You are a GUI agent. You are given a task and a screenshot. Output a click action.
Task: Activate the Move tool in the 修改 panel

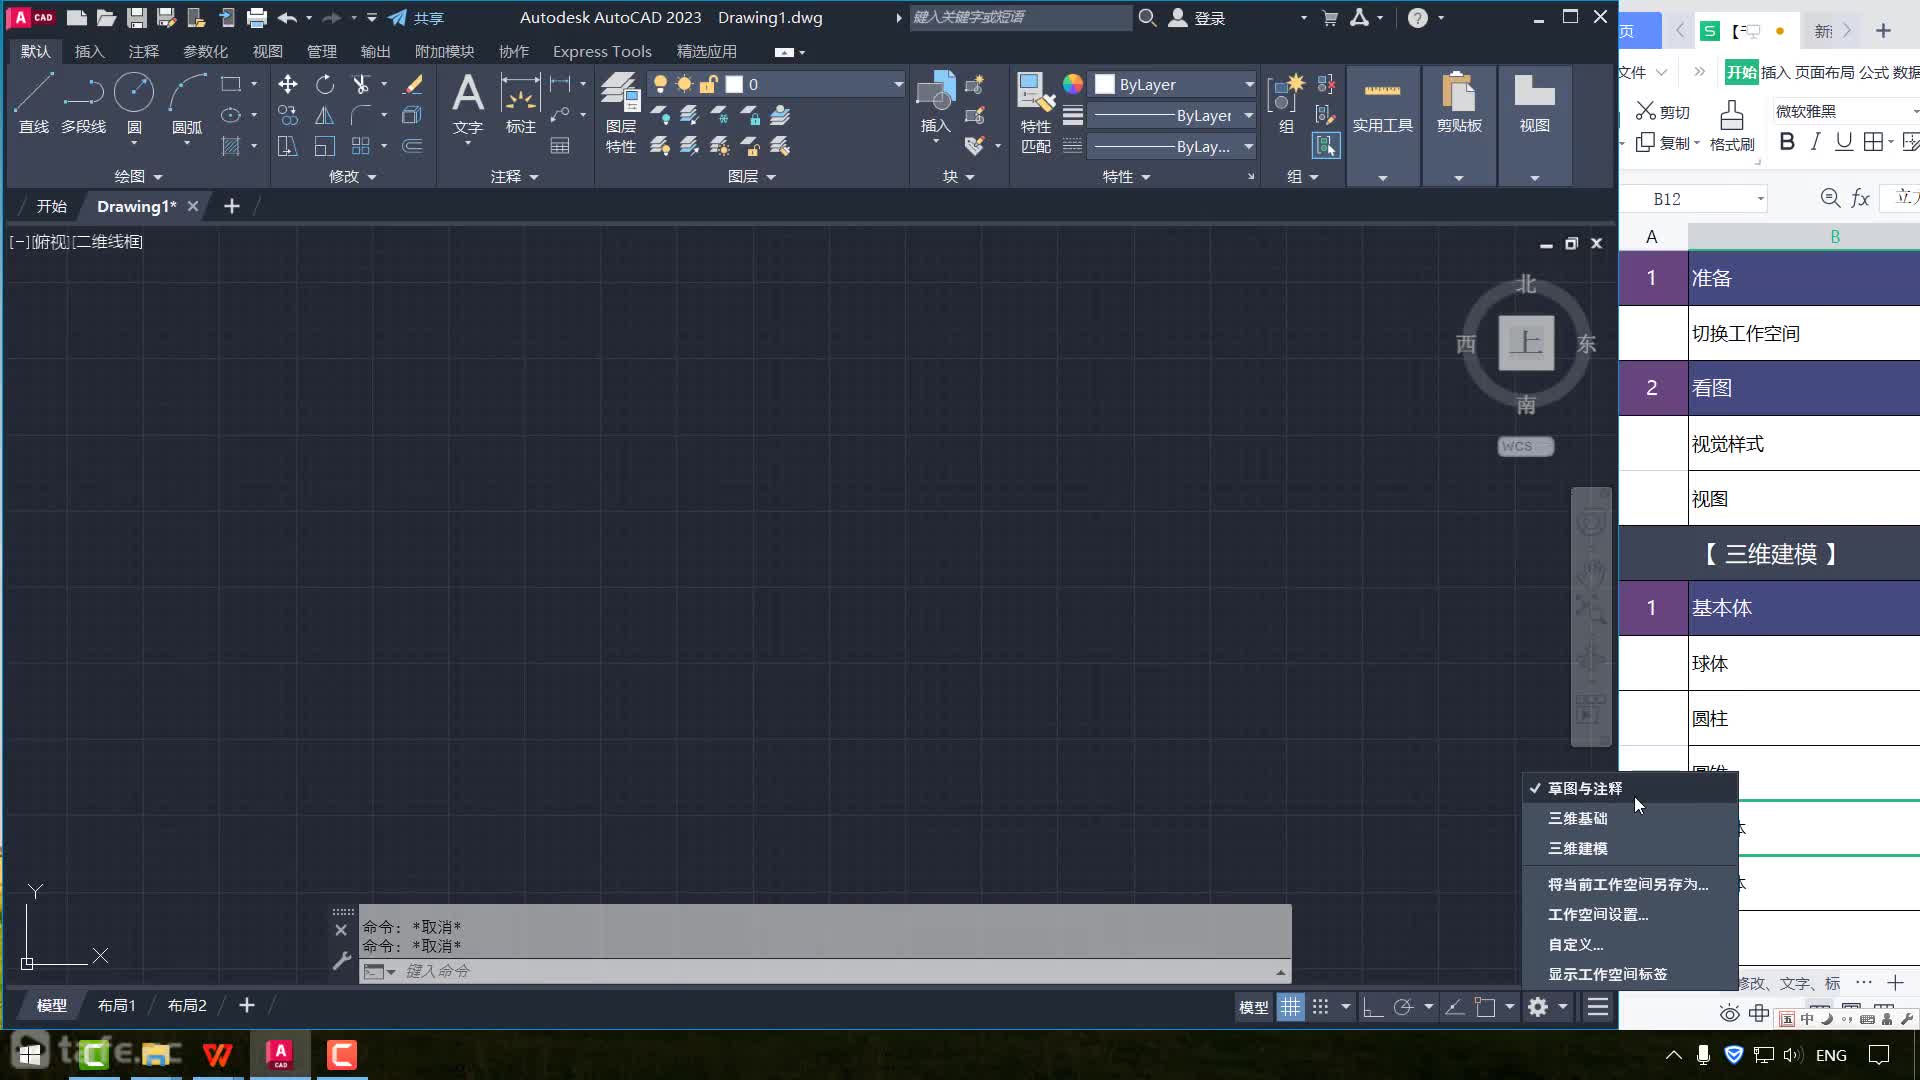point(288,84)
